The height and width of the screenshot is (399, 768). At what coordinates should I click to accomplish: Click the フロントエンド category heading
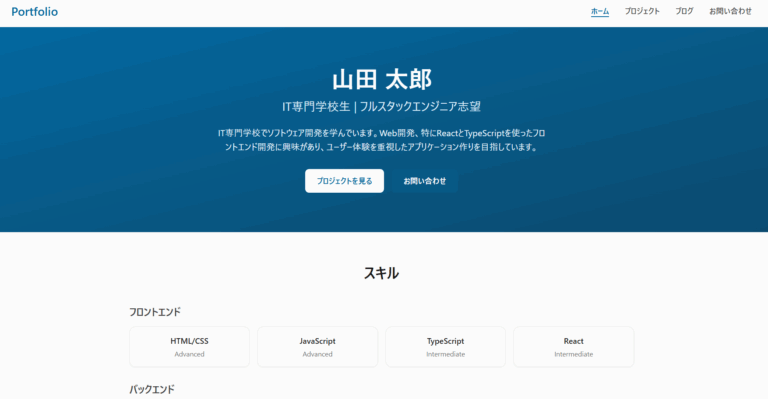click(155, 312)
